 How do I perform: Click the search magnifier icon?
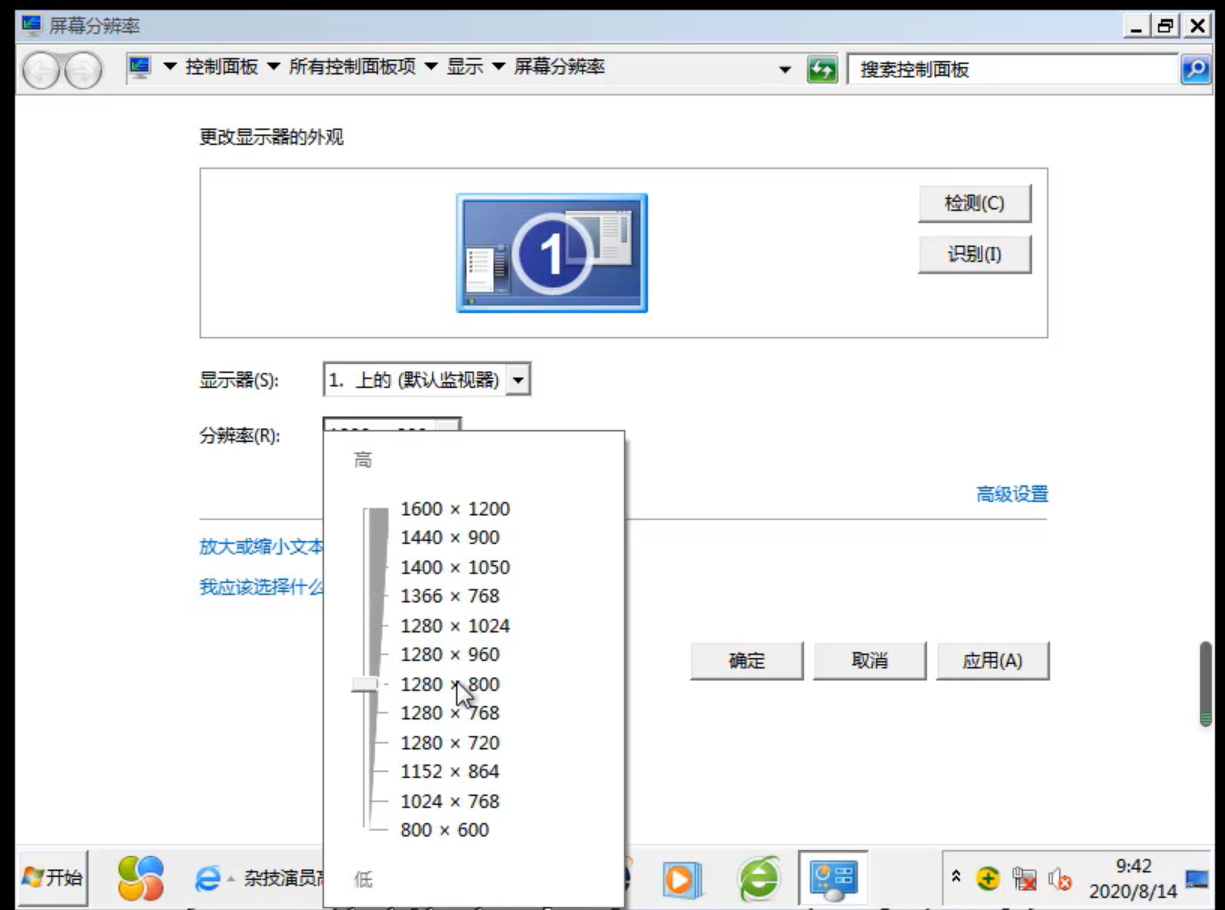tap(1196, 68)
